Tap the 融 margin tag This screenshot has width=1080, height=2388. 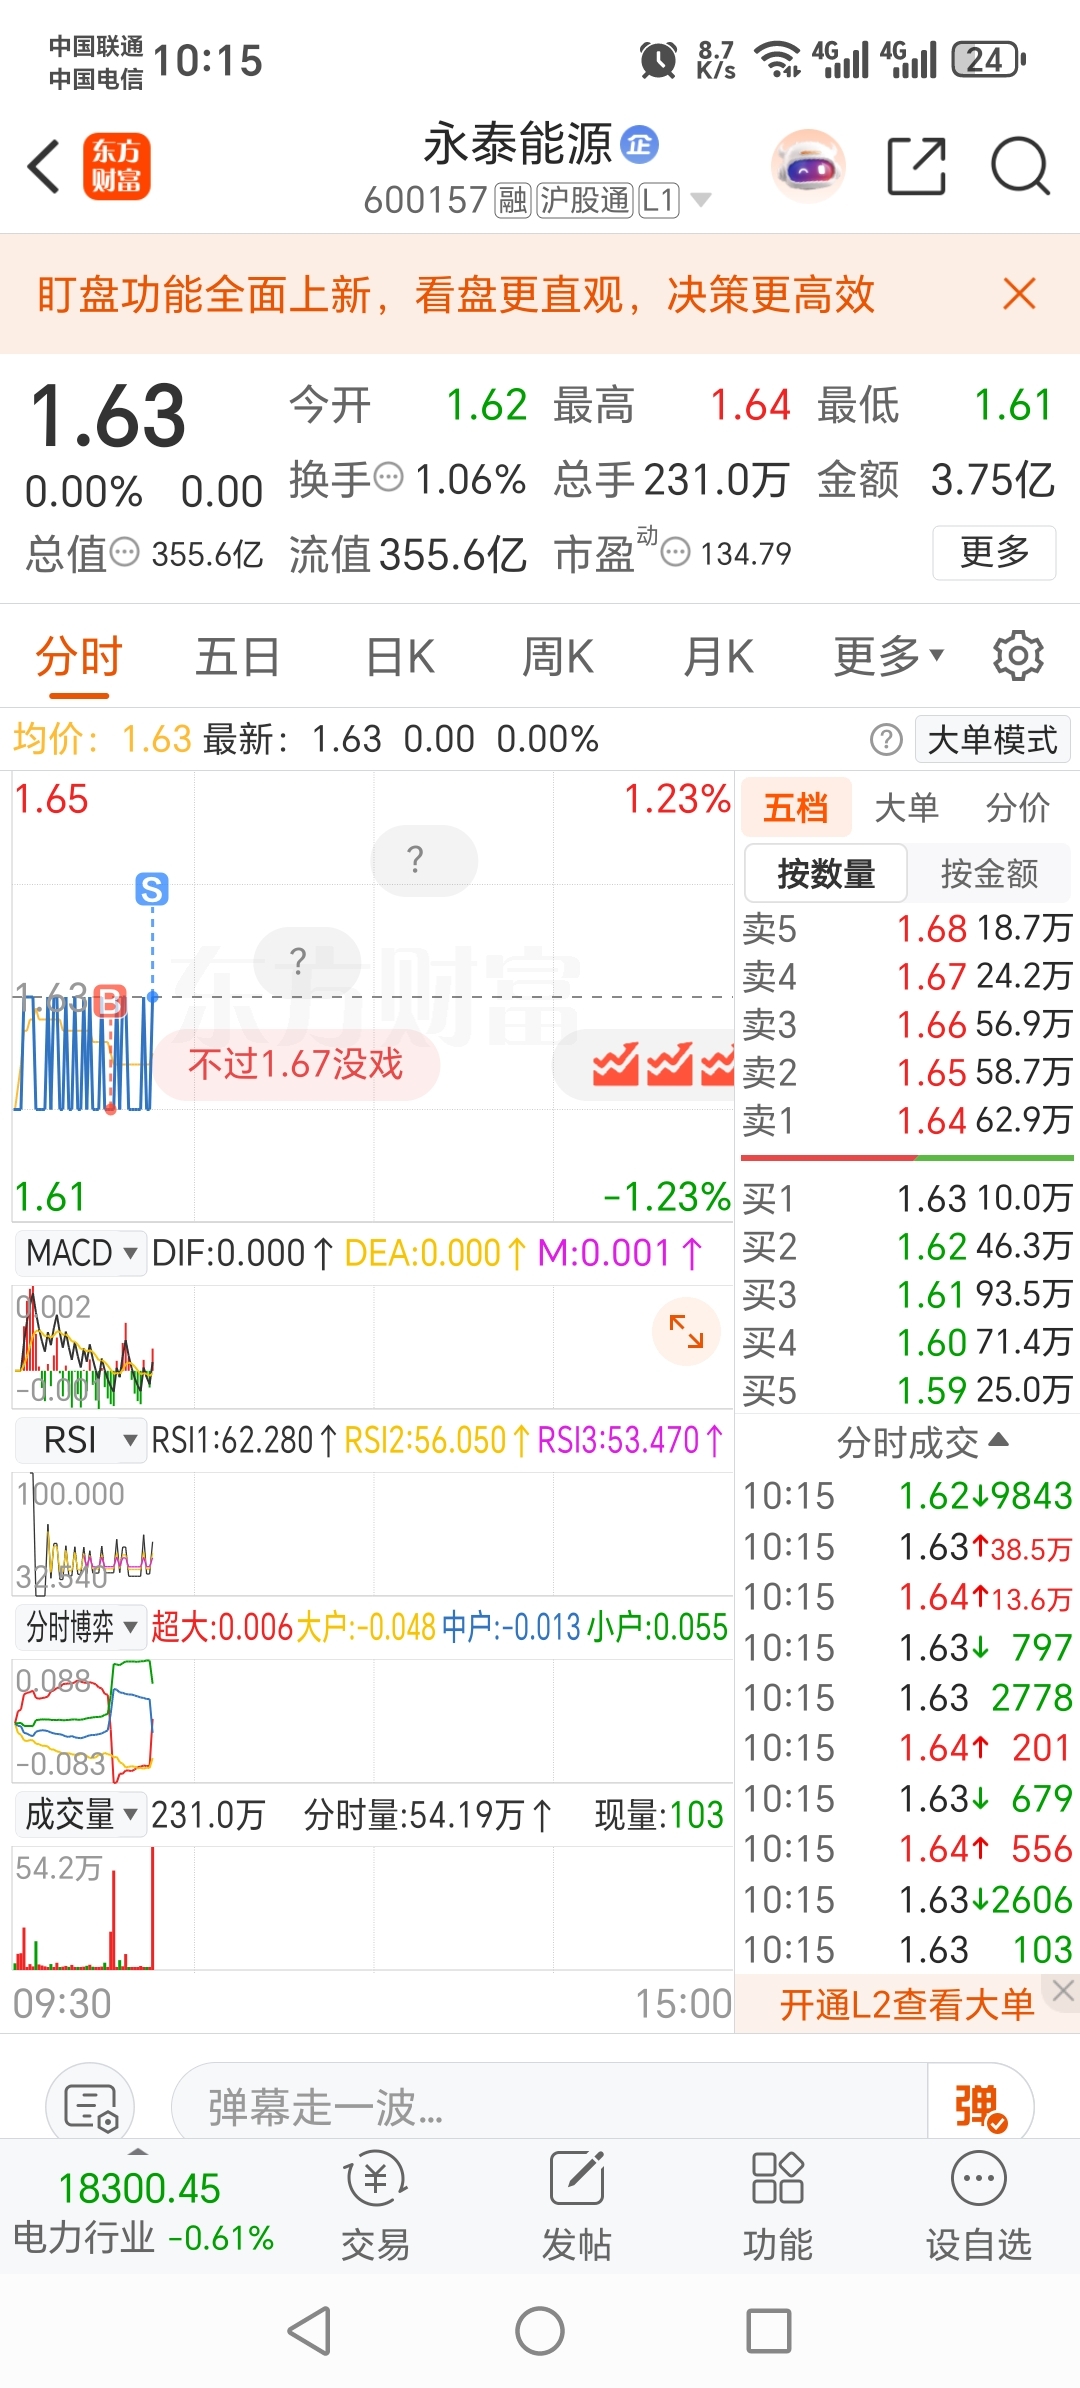point(513,200)
